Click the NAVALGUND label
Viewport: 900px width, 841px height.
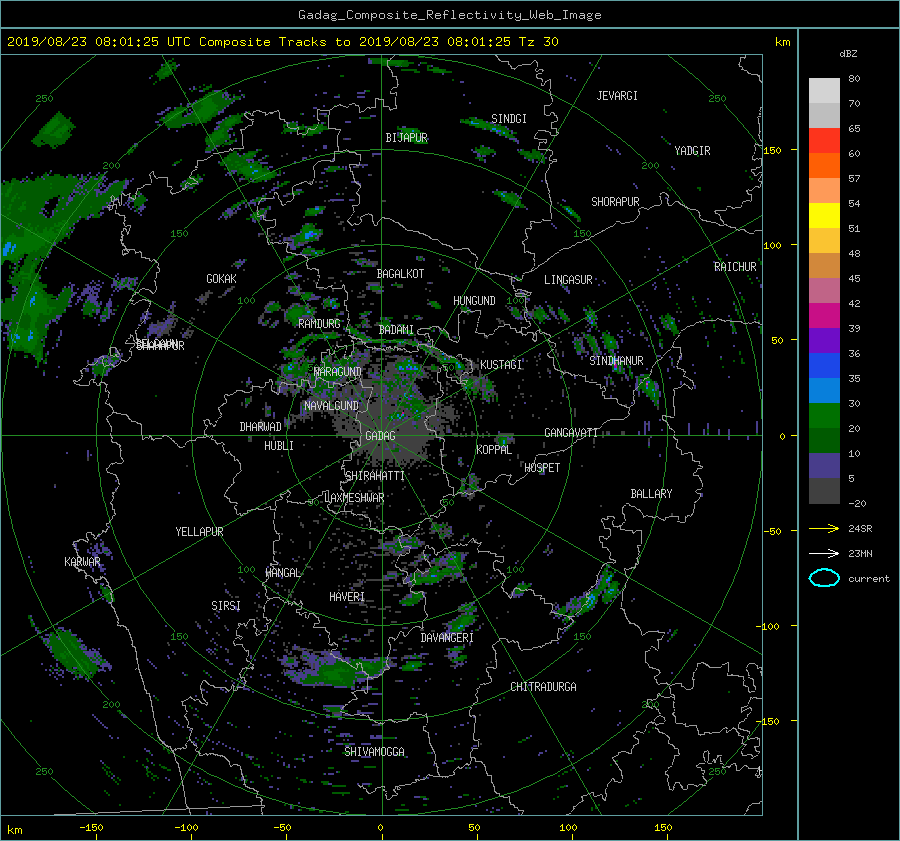coord(331,406)
